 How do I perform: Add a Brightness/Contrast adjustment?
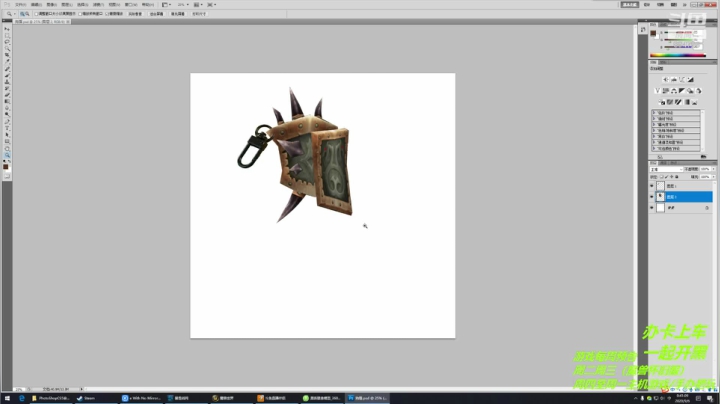click(x=666, y=79)
